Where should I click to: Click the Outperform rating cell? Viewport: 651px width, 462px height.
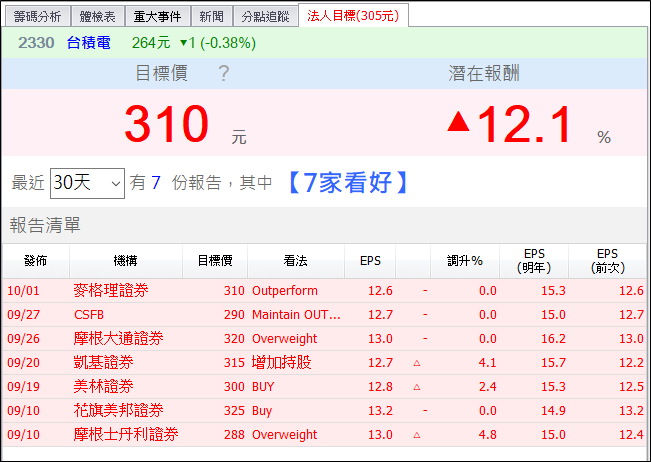click(x=285, y=291)
